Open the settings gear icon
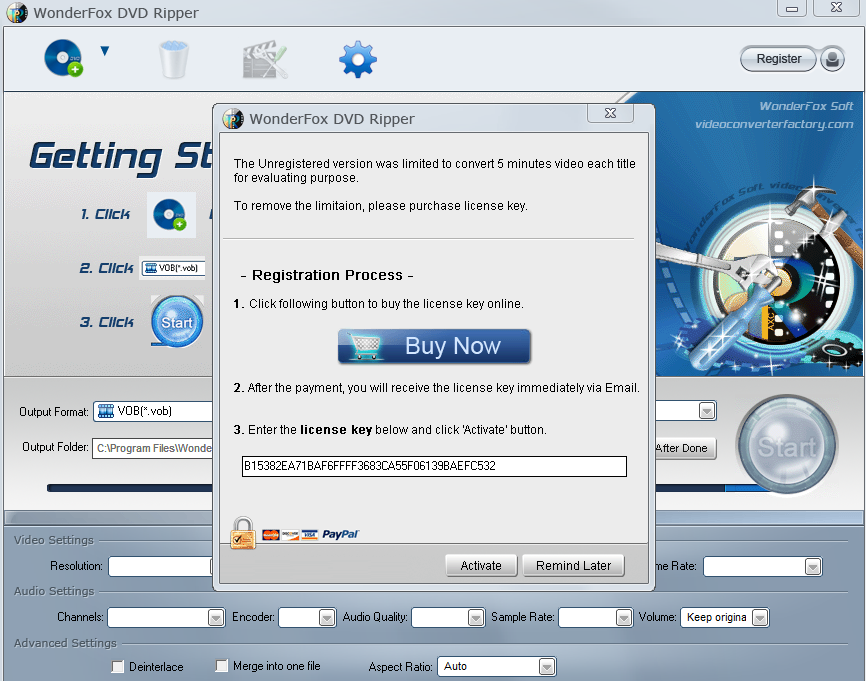 coord(358,59)
